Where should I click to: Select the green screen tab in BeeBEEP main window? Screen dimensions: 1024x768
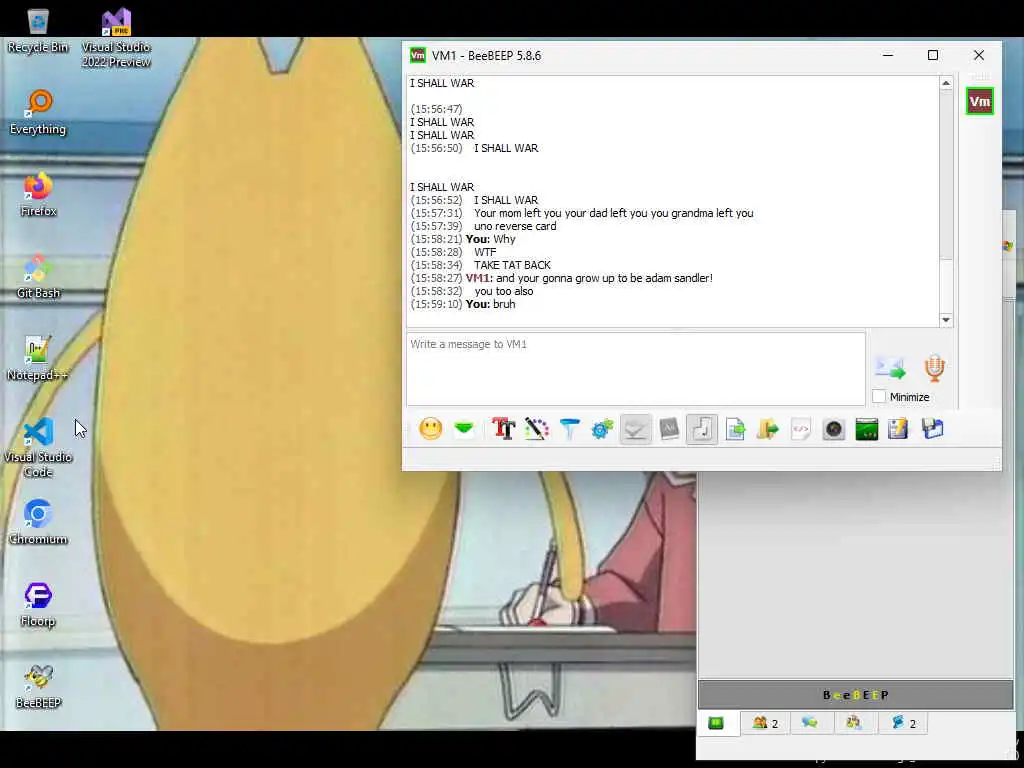click(x=716, y=723)
